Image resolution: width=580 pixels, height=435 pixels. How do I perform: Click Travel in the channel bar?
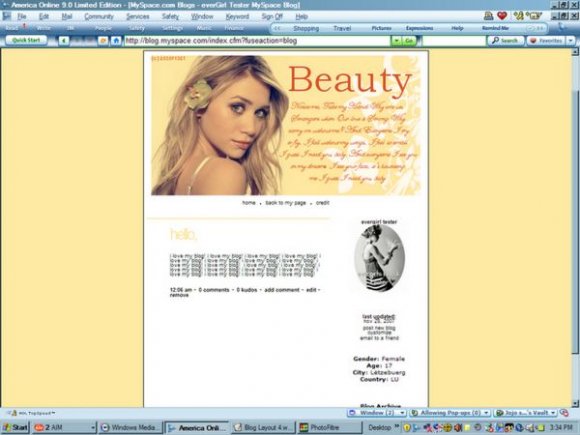(x=342, y=28)
